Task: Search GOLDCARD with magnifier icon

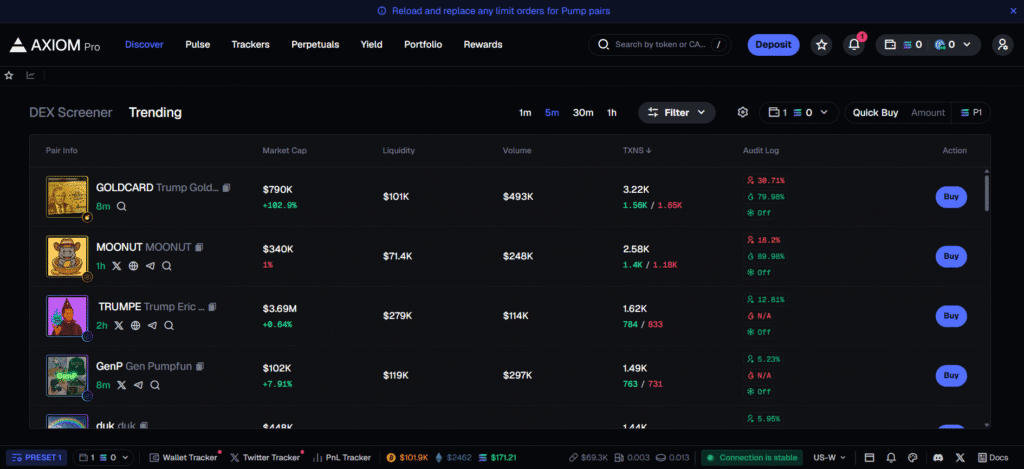Action: point(121,206)
